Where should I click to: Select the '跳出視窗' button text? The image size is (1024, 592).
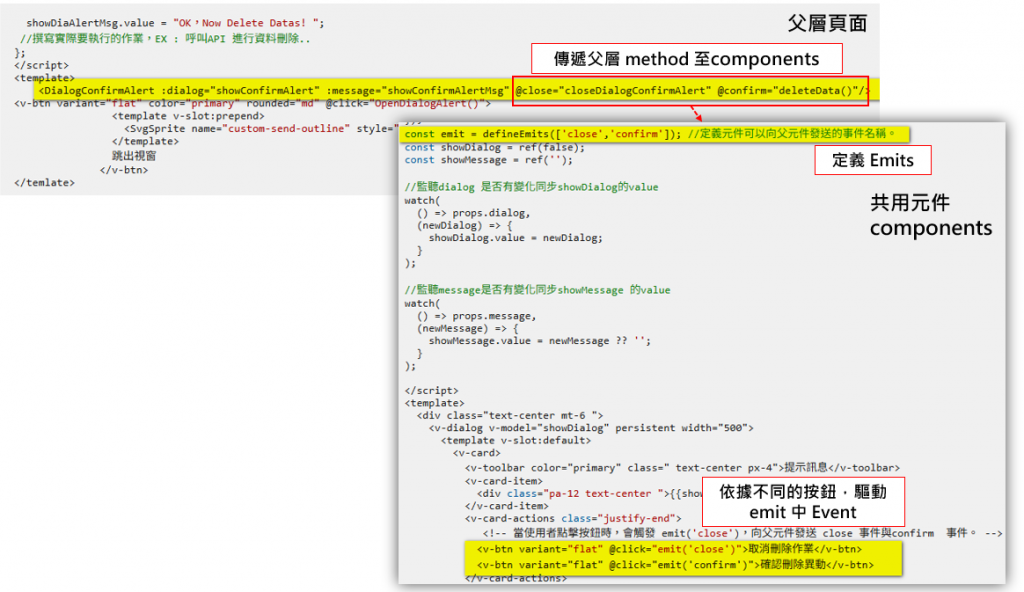click(x=134, y=156)
